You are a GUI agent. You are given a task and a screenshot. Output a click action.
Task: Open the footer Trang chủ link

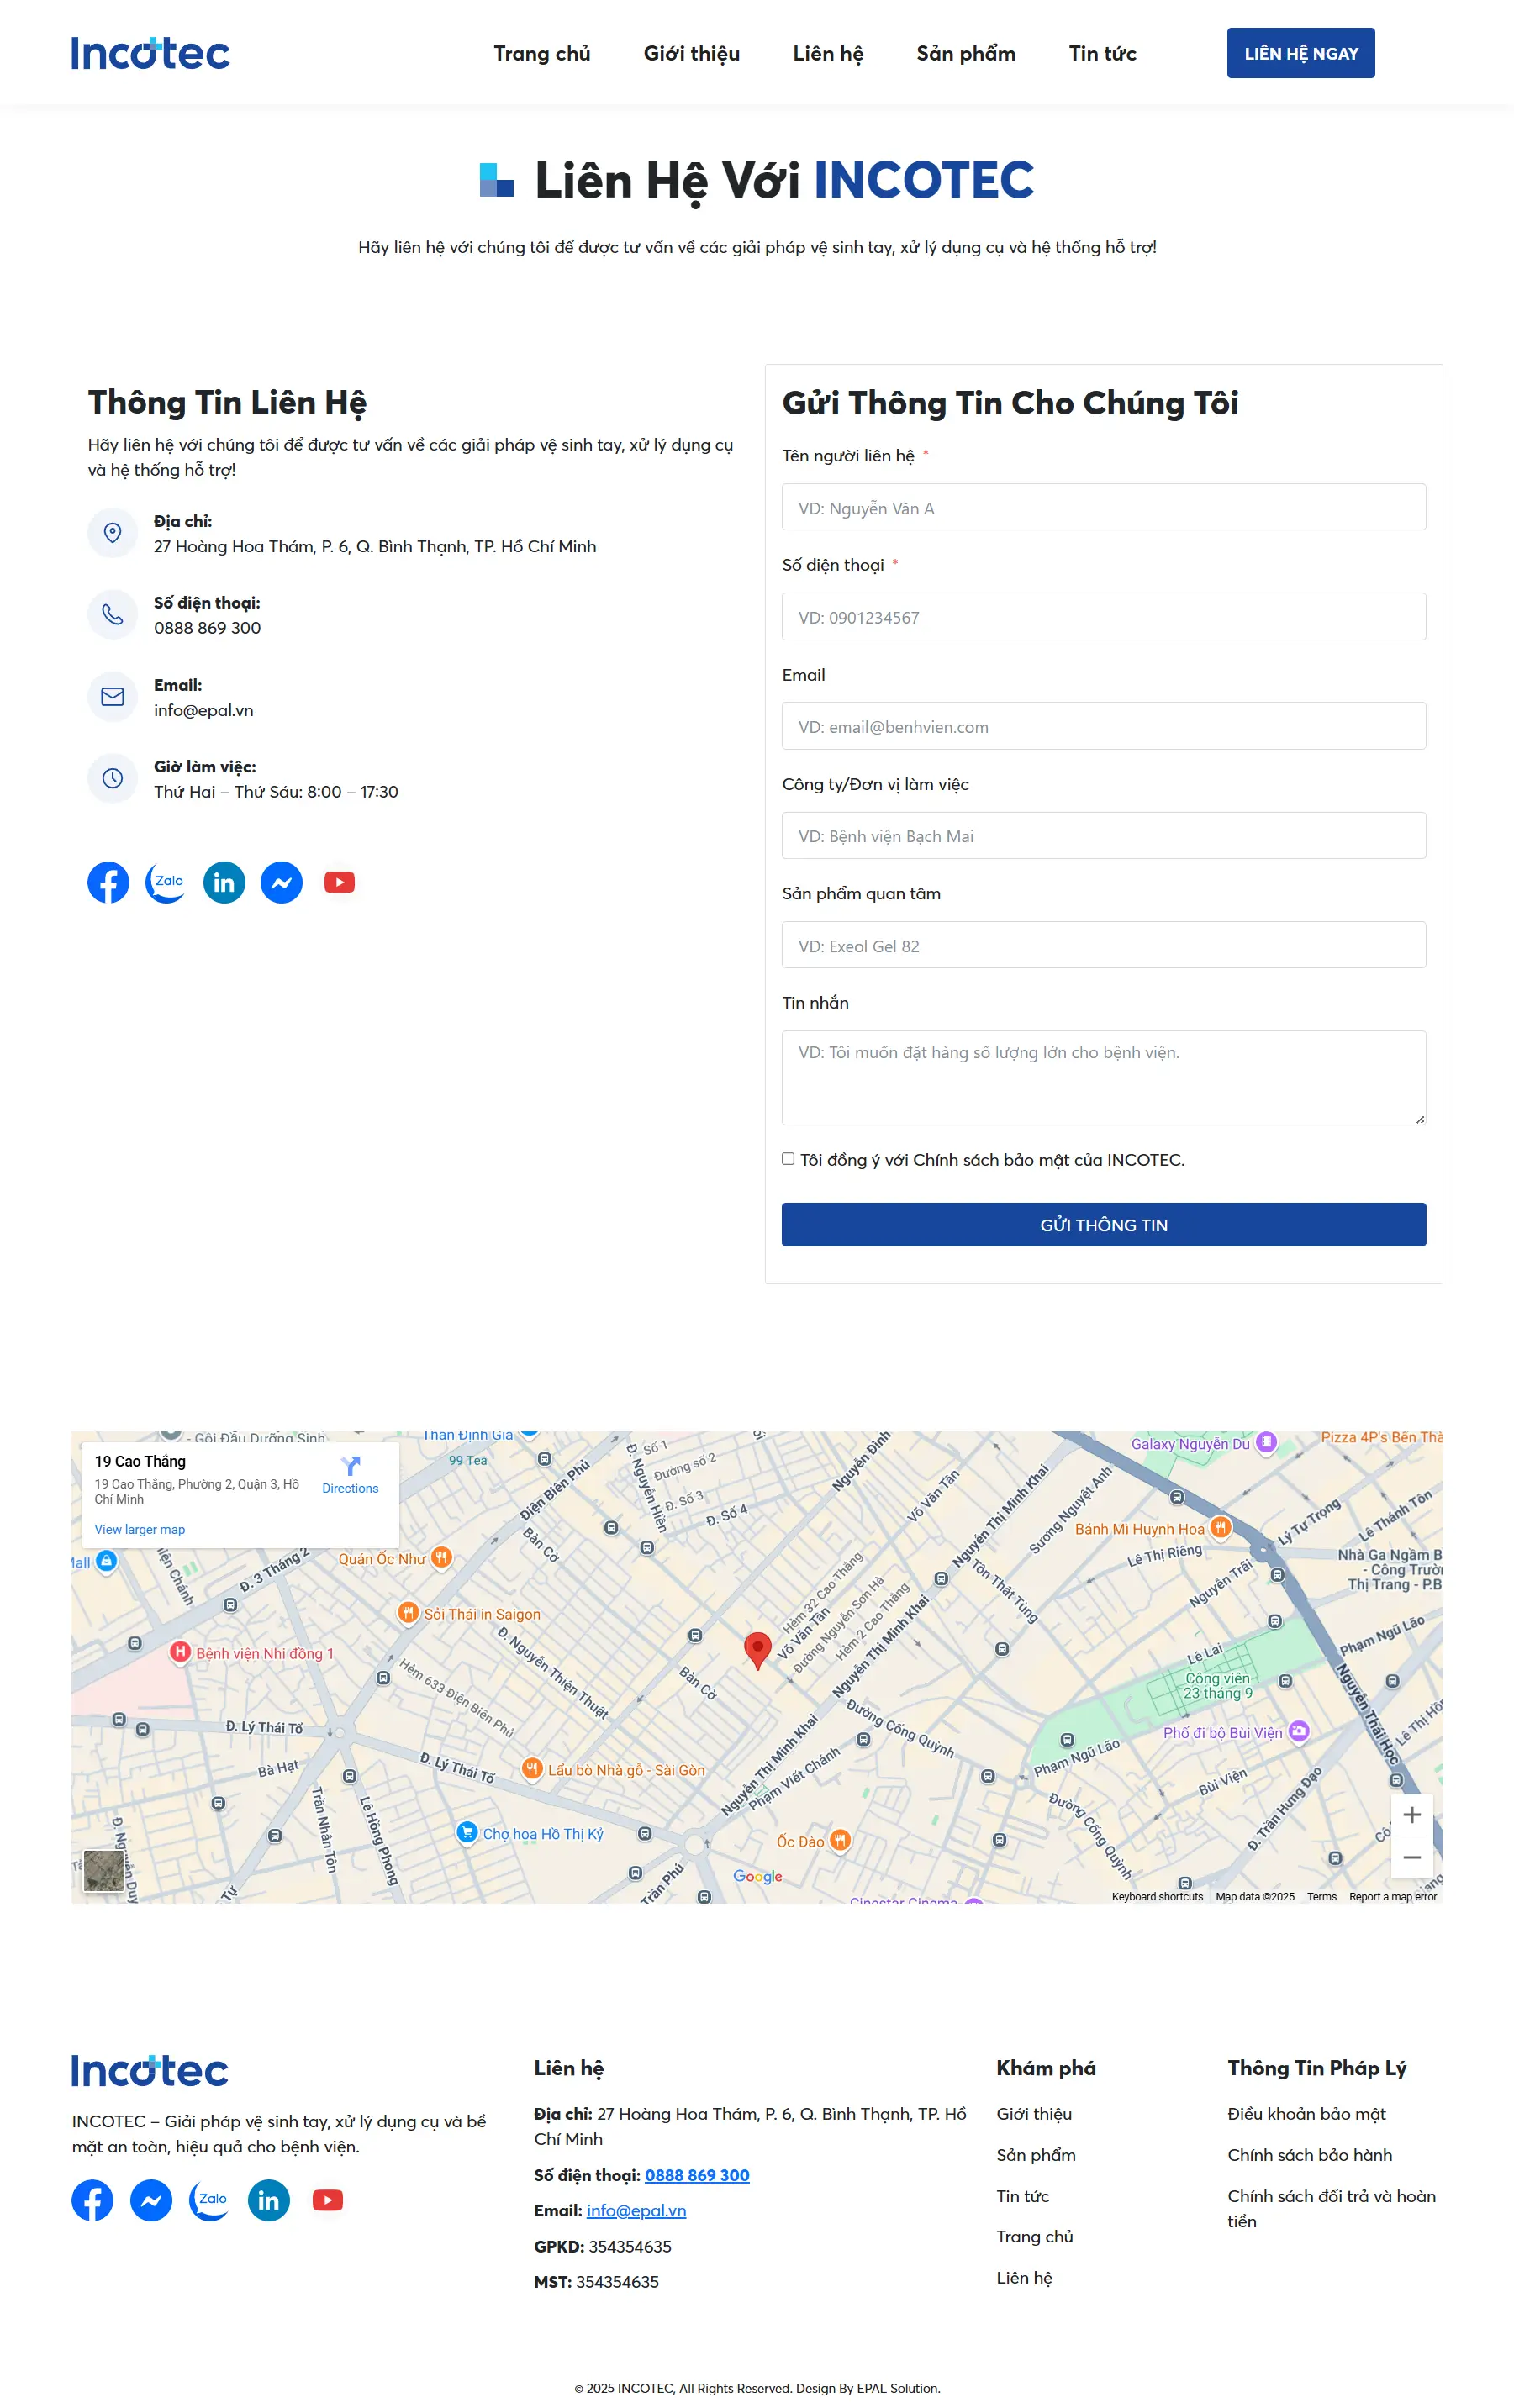(x=1035, y=2237)
